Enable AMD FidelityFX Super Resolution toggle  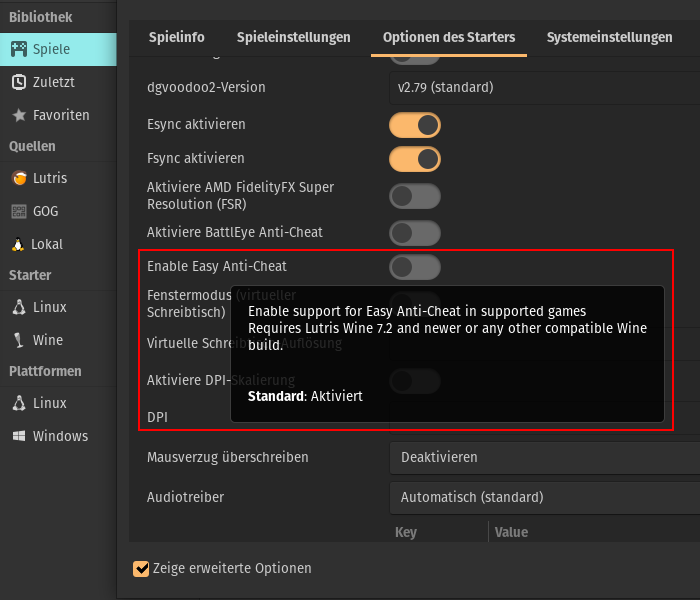click(415, 196)
